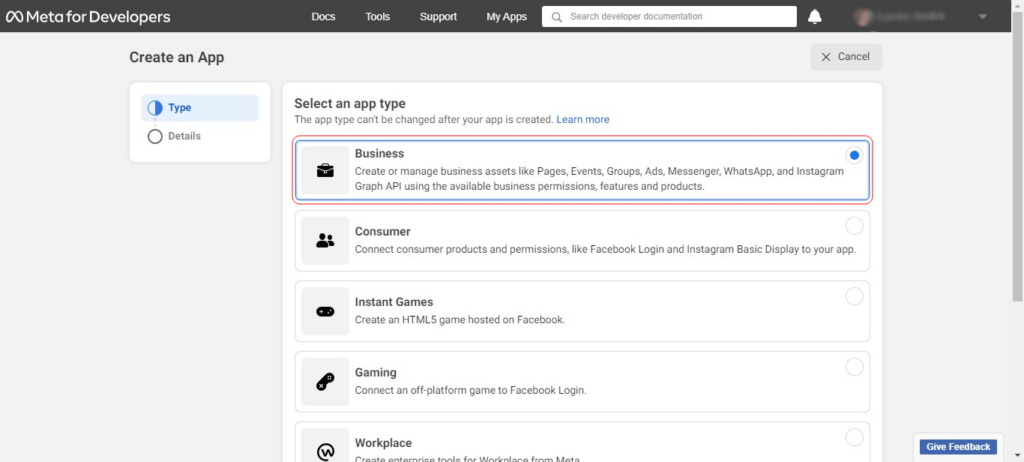Open the account dropdown arrow

pos(982,17)
